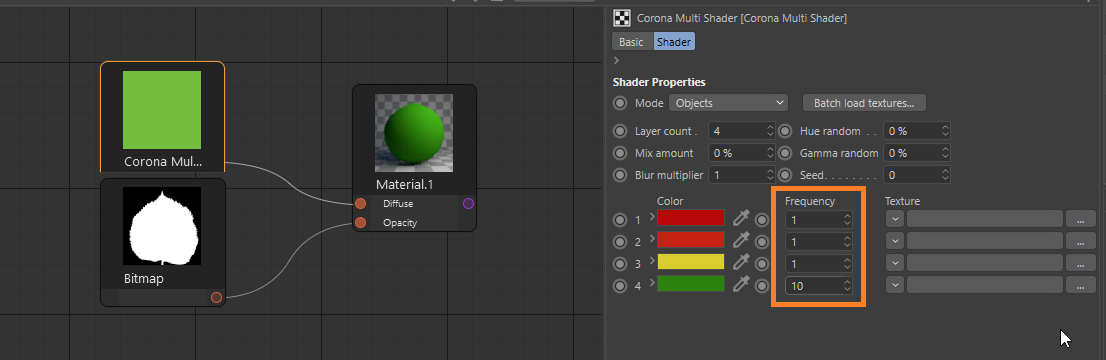
Task: Toggle the Layer count animation dot
Action: coord(620,131)
